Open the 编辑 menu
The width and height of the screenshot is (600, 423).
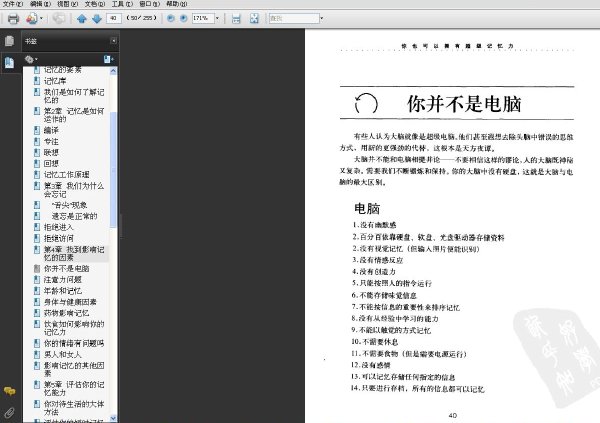(40, 4)
